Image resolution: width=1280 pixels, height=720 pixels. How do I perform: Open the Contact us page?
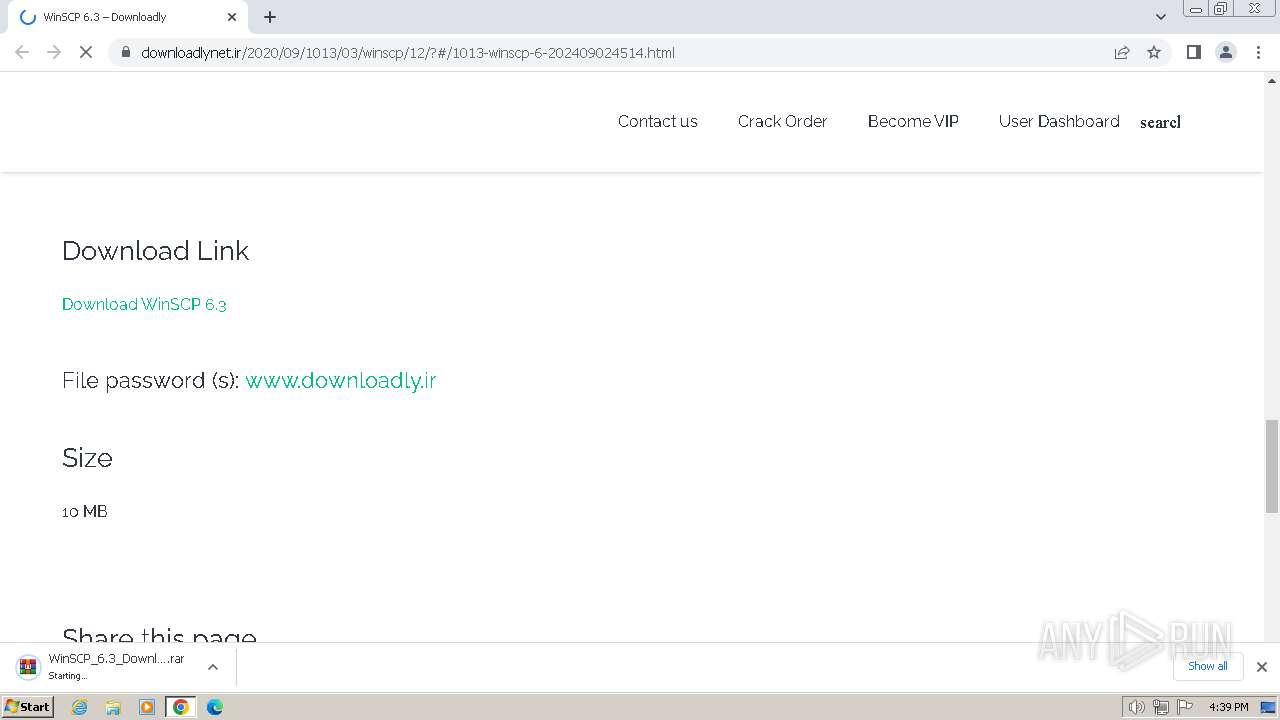658,121
